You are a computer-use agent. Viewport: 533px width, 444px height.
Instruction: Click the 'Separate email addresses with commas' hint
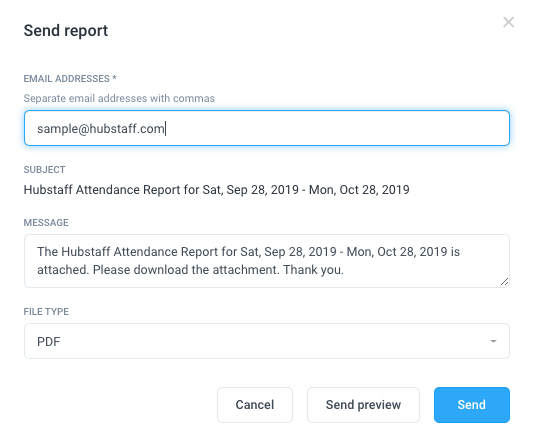pos(119,98)
